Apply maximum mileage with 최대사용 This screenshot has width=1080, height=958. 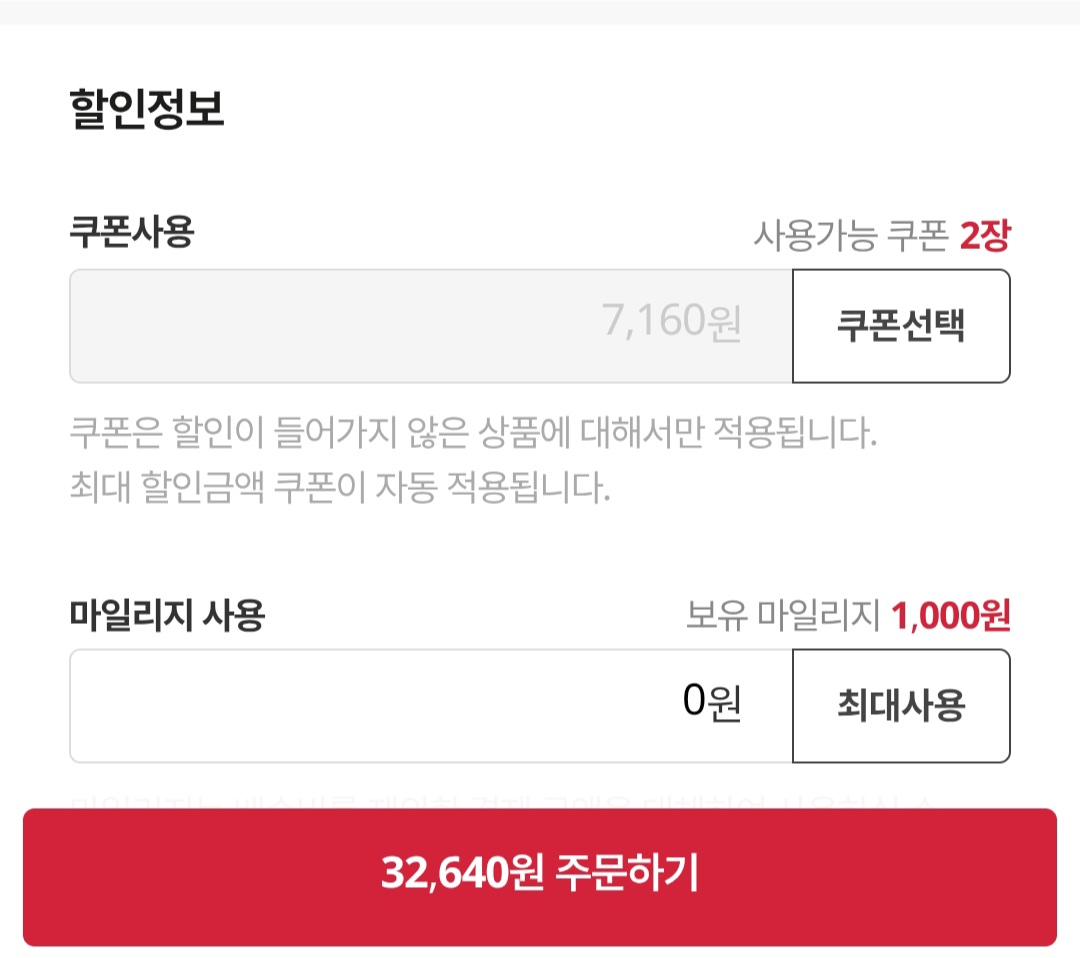901,705
